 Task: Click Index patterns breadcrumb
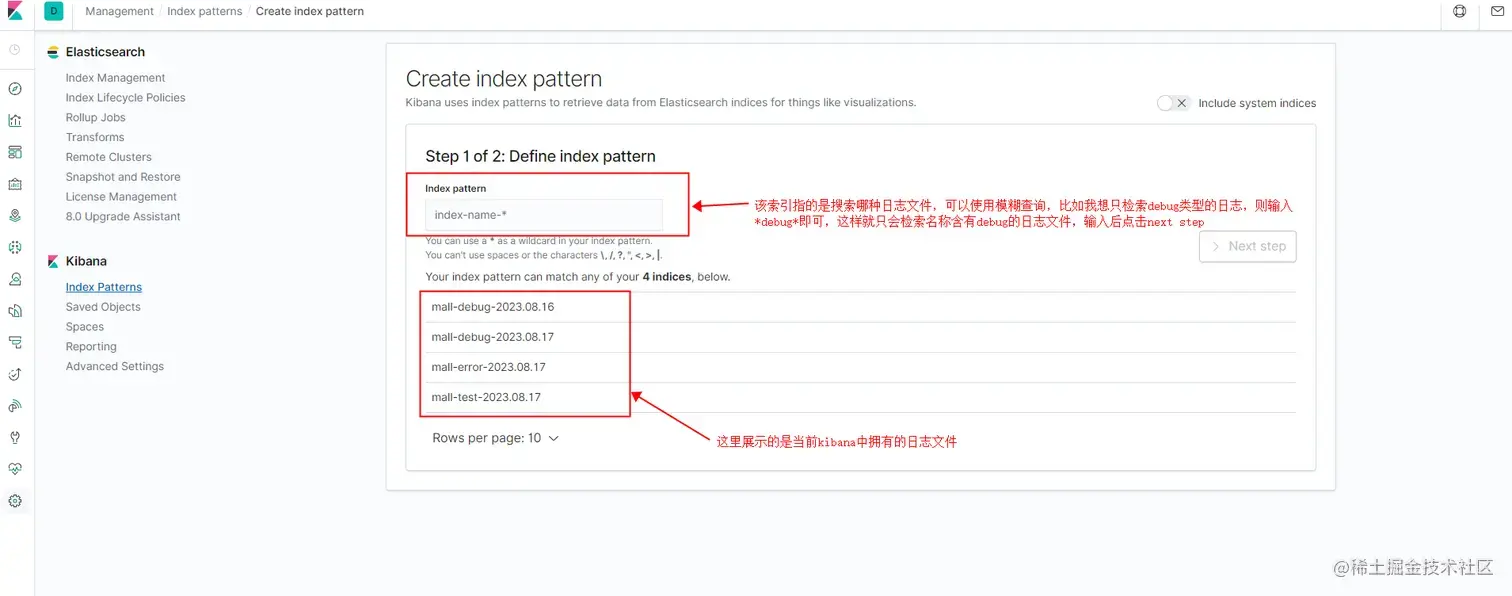205,11
